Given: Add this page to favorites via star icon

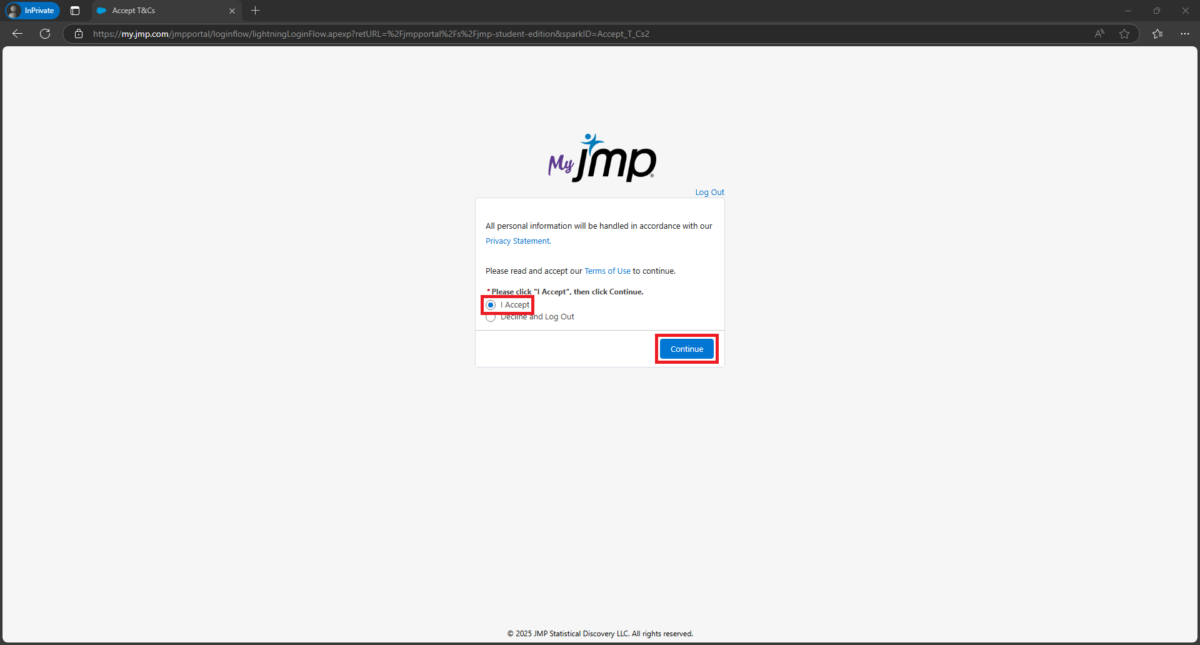Looking at the screenshot, I should pyautogui.click(x=1124, y=33).
